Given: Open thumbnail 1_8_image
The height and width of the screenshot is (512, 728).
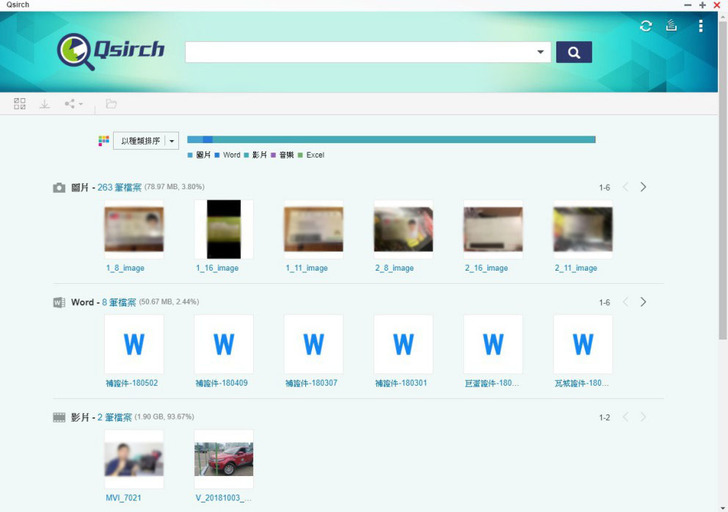Looking at the screenshot, I should [x=134, y=229].
